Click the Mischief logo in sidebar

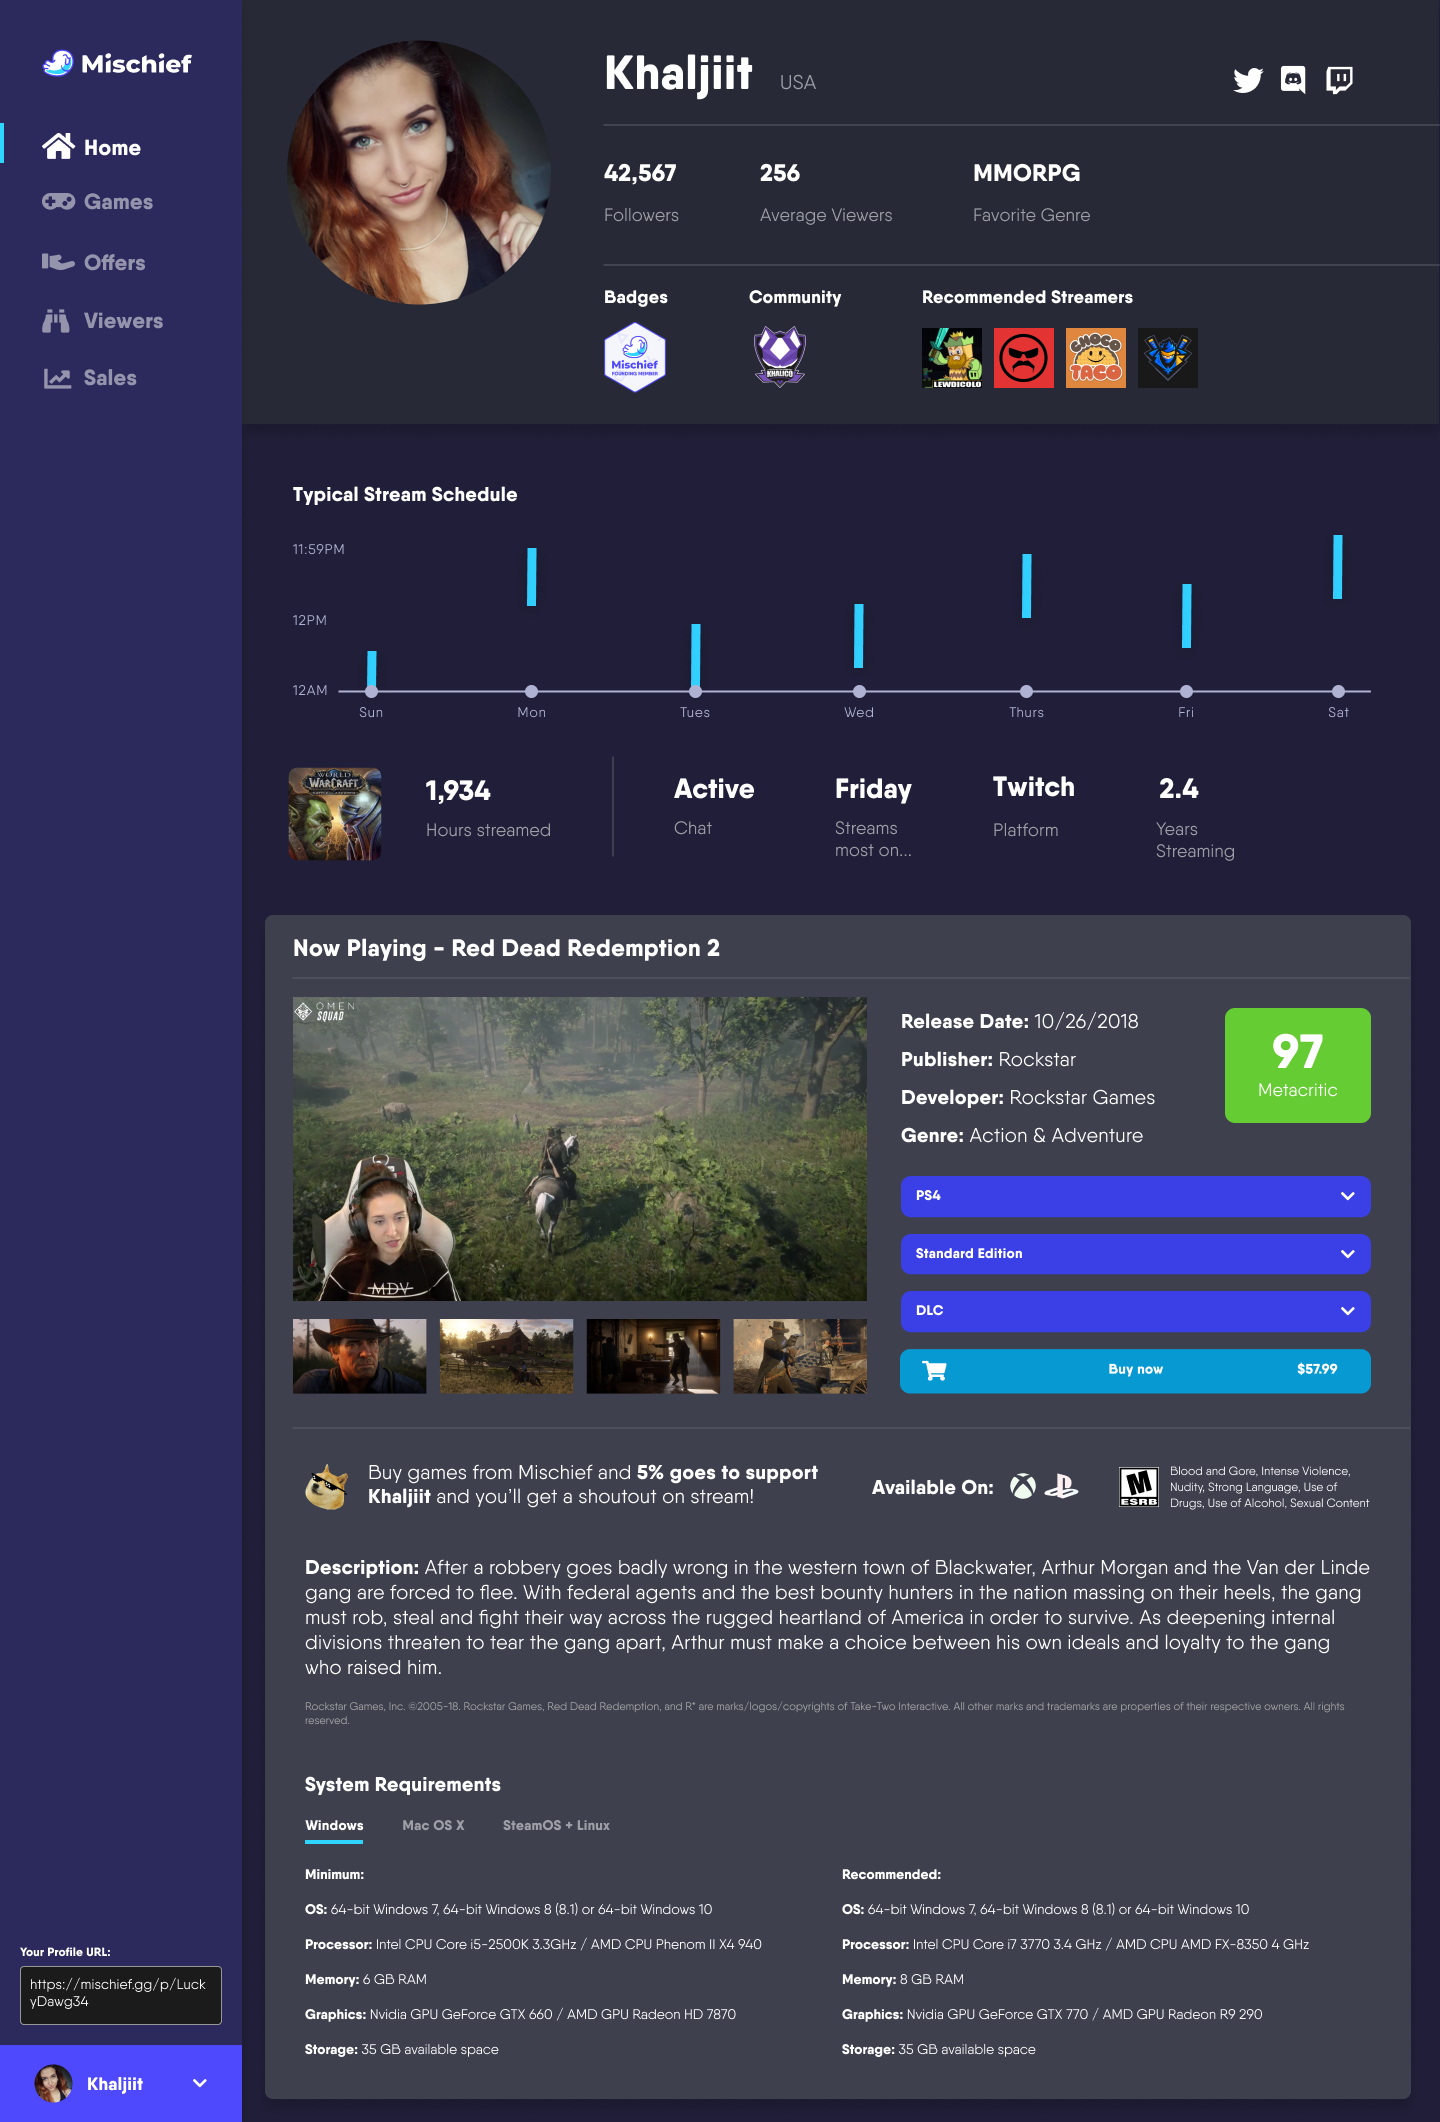point(117,64)
